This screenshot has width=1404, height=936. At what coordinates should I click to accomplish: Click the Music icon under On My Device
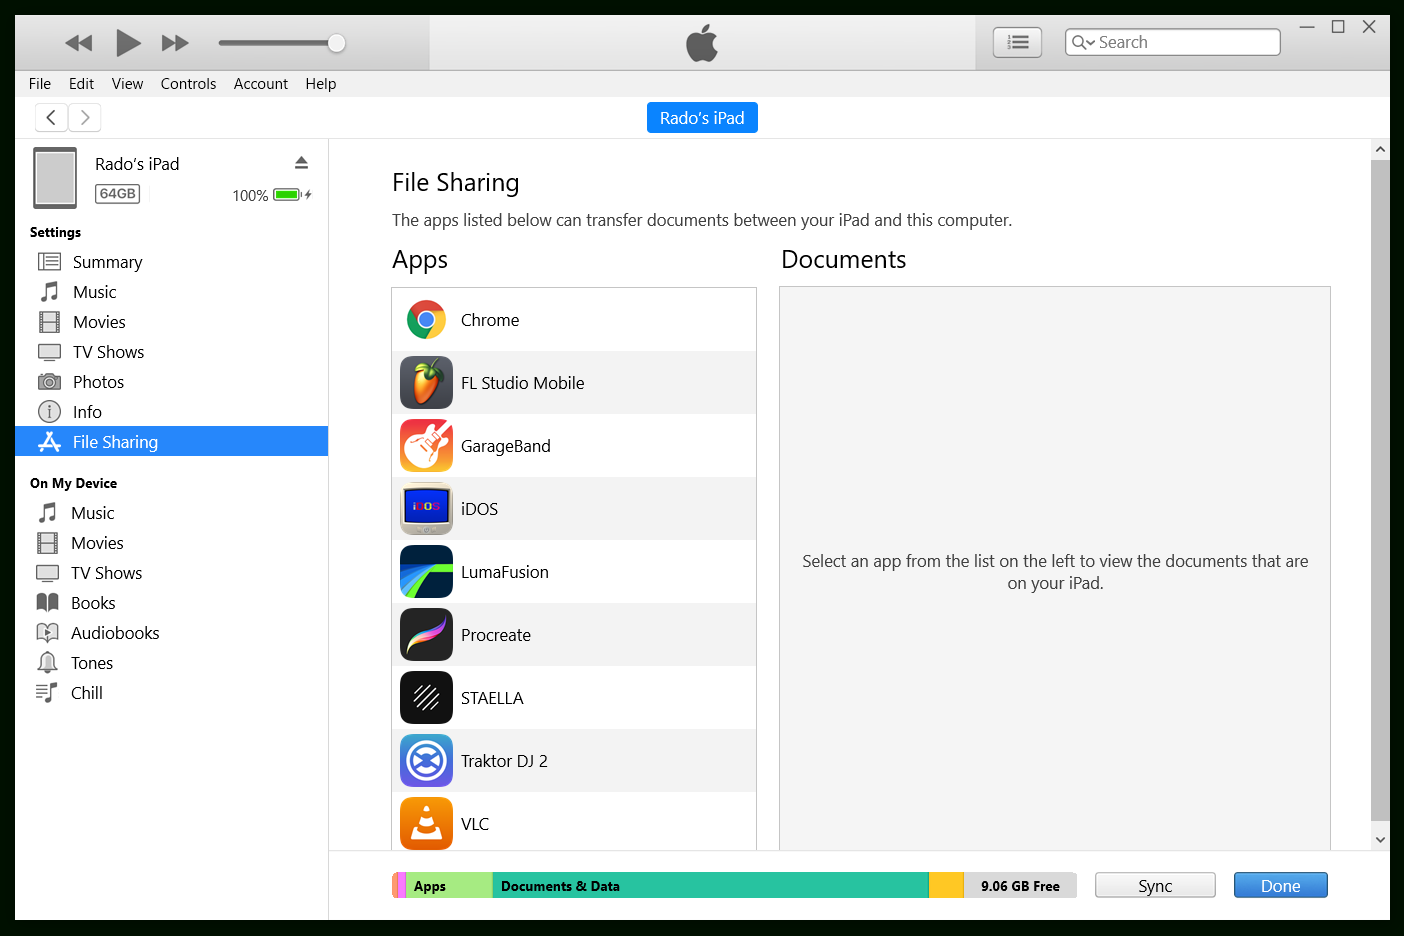(x=47, y=513)
